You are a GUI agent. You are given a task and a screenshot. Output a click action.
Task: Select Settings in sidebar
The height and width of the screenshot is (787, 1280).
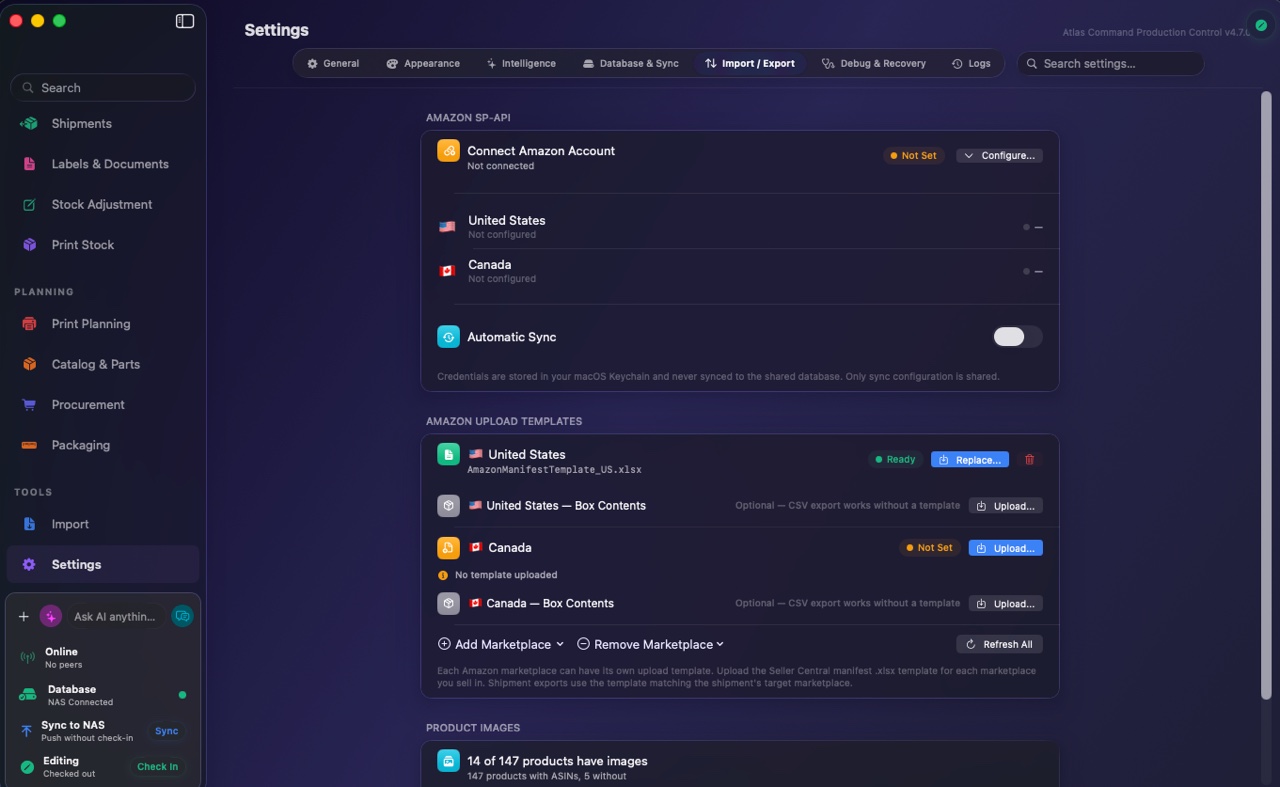[x=103, y=564]
